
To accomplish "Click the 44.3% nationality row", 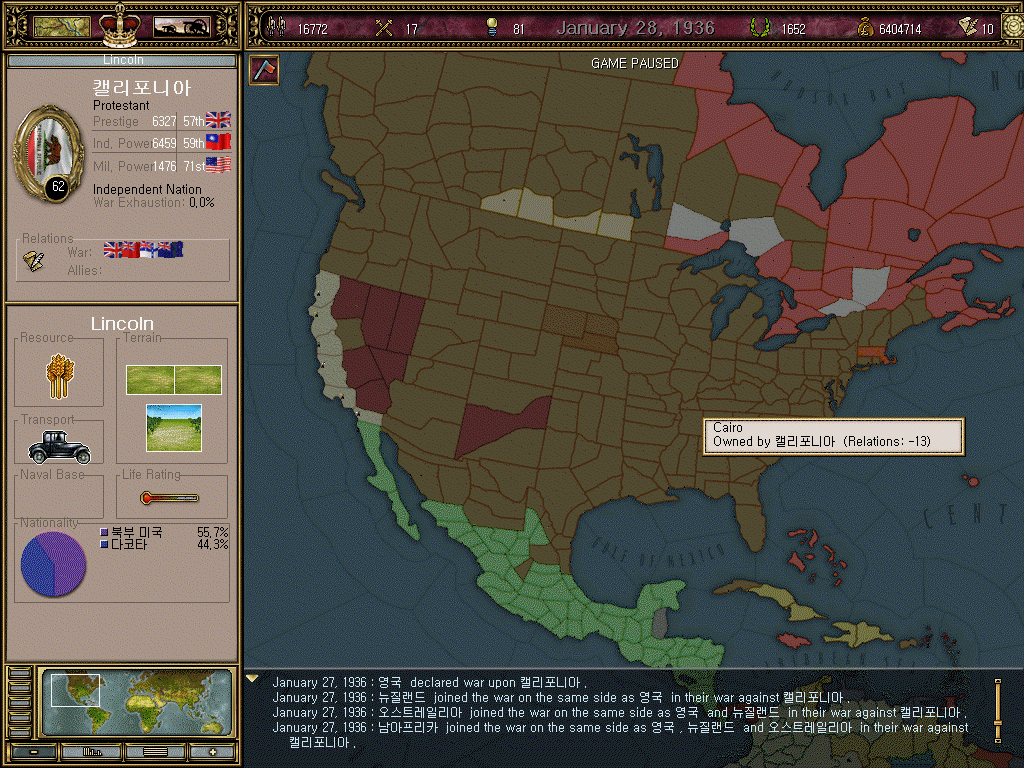I will point(164,544).
